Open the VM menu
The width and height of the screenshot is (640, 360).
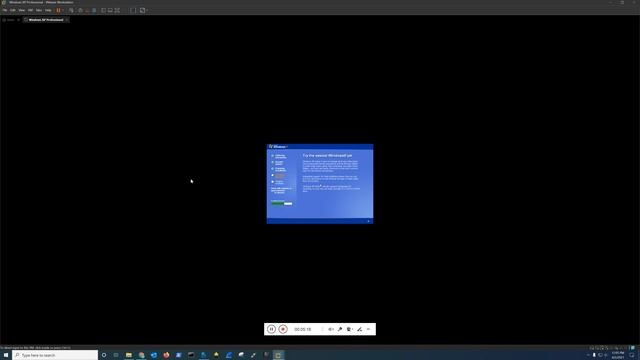point(30,10)
